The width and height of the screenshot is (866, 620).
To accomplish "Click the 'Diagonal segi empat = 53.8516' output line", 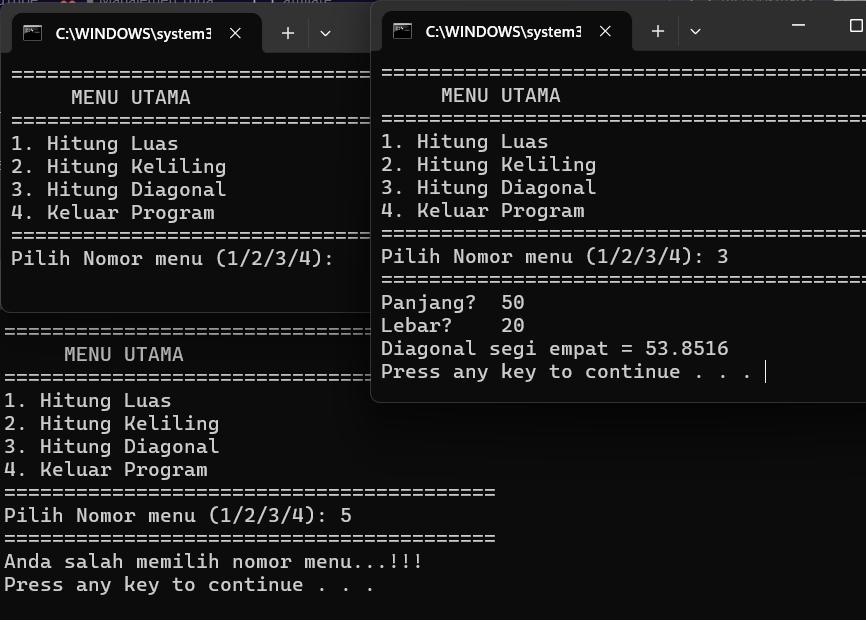I will coord(554,349).
